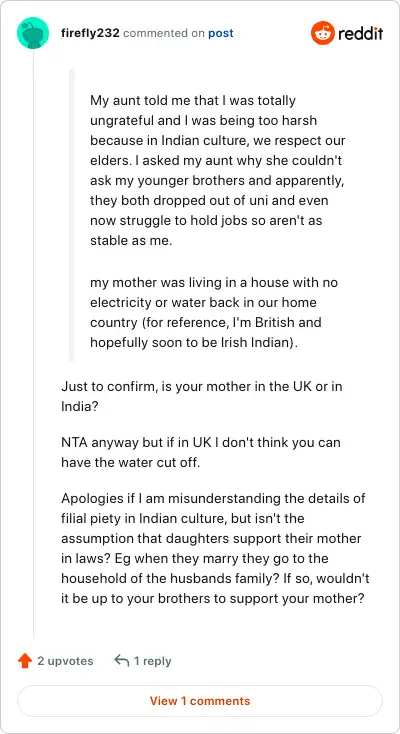Open the firefly232 username profile
The image size is (400, 734).
click(90, 33)
